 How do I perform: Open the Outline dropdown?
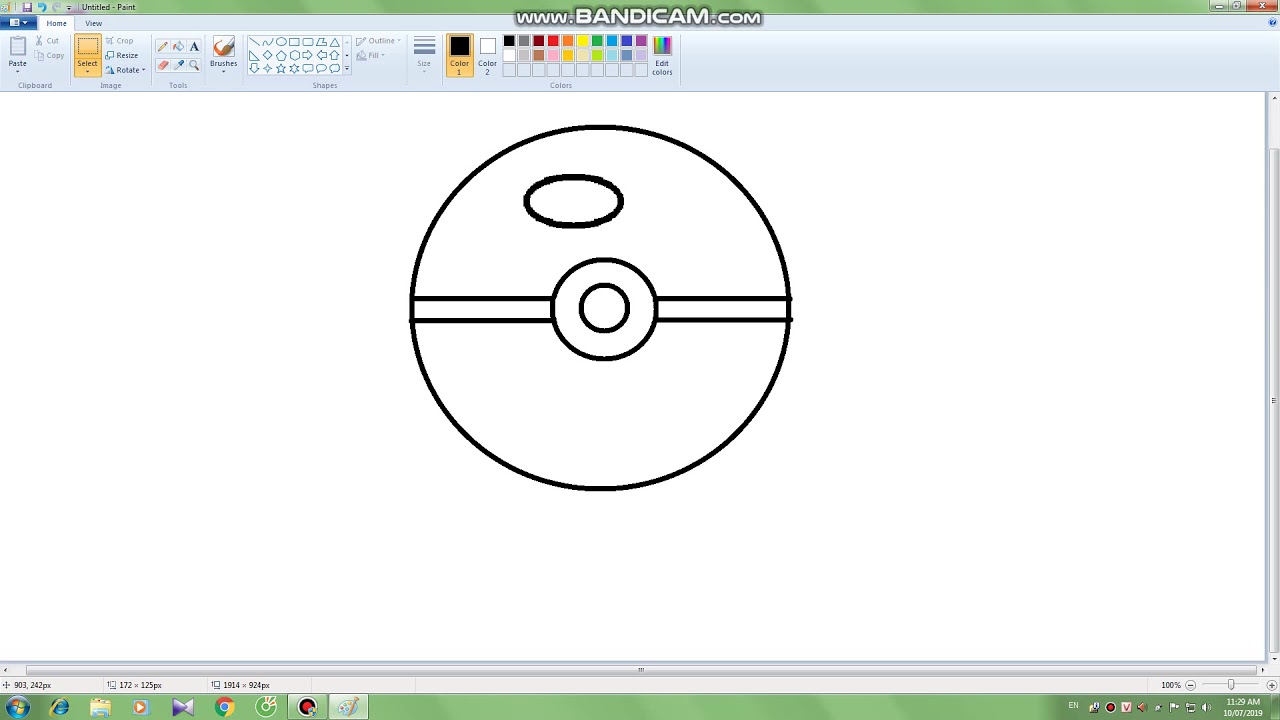(378, 41)
